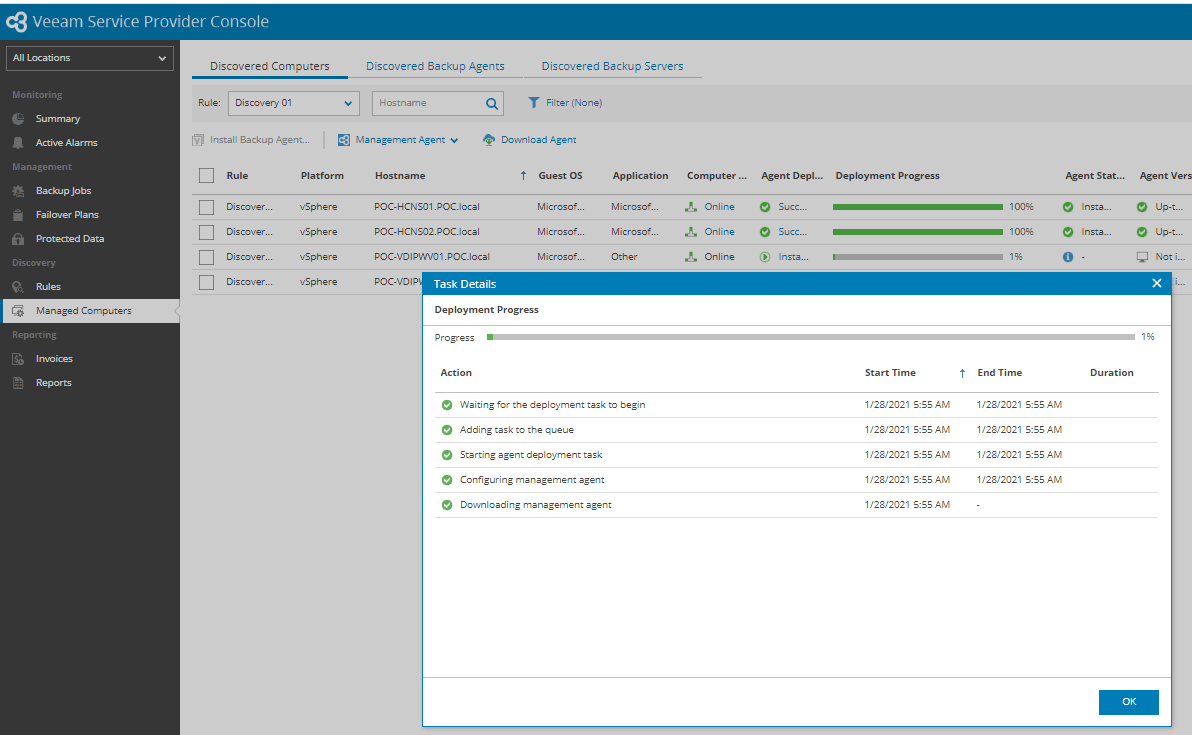This screenshot has width=1192, height=735.
Task: Click Other application cell for POC-VDIPWV01
Action: (624, 257)
